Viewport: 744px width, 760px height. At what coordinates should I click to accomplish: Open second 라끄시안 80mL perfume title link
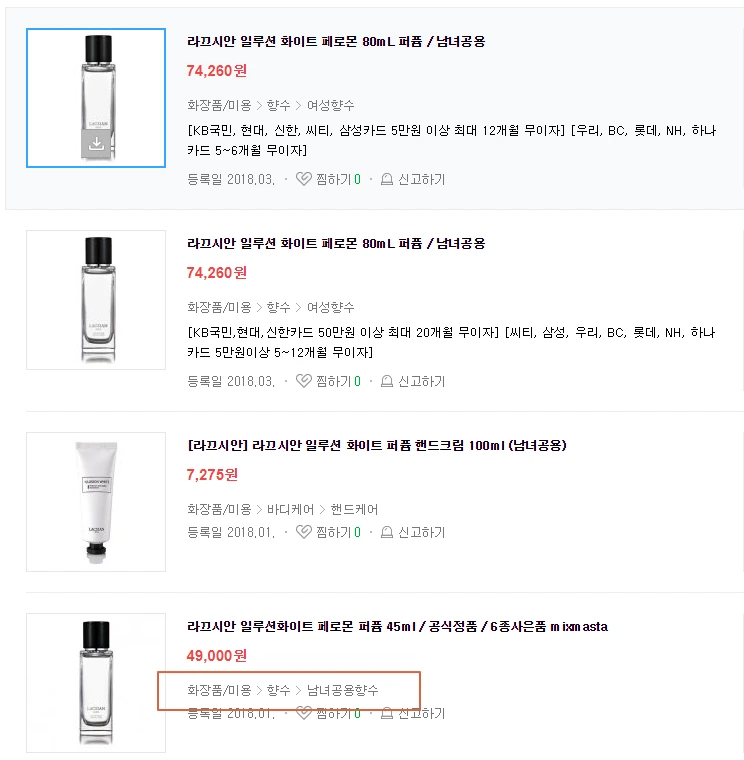click(336, 243)
